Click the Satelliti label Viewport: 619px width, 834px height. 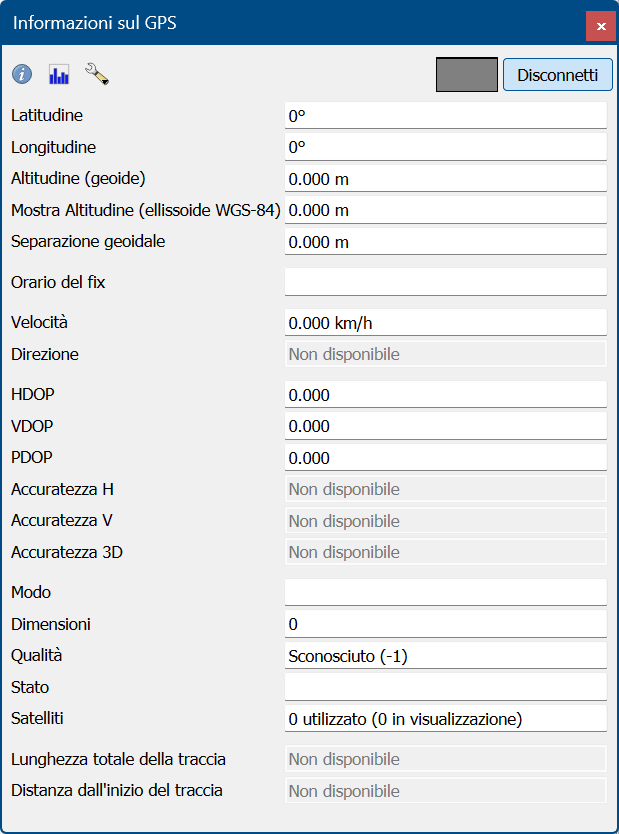tap(37, 719)
